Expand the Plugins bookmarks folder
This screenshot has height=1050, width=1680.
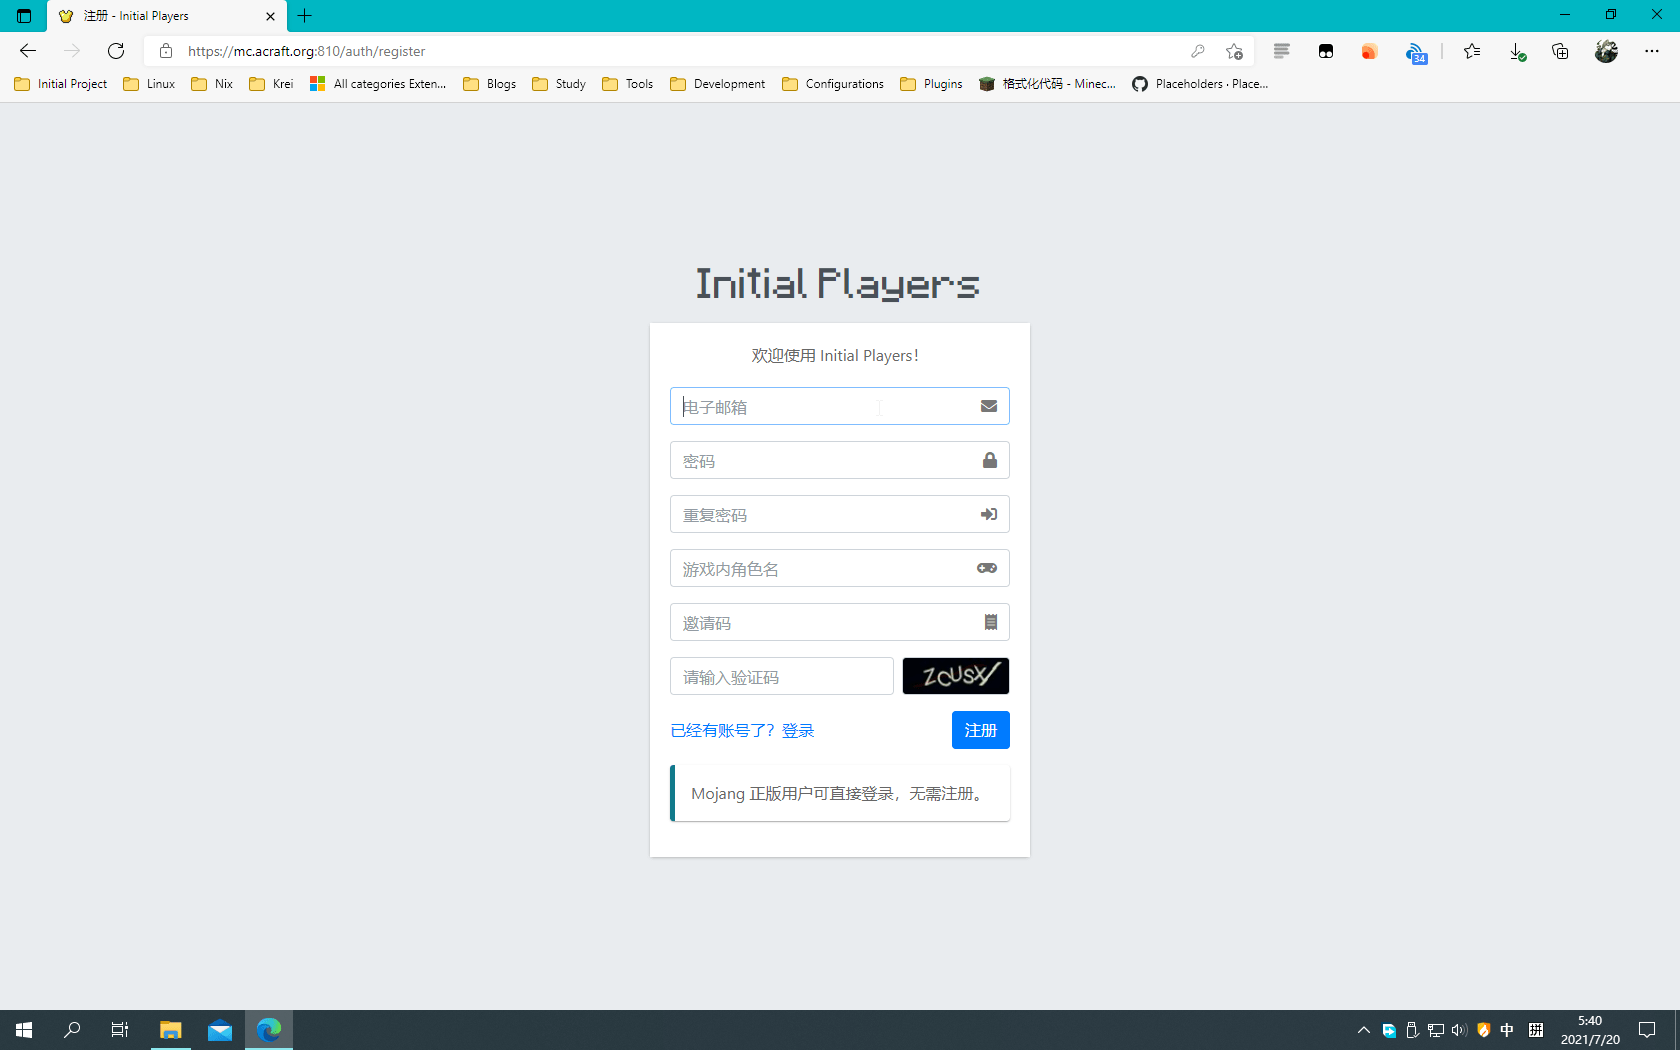coord(931,84)
